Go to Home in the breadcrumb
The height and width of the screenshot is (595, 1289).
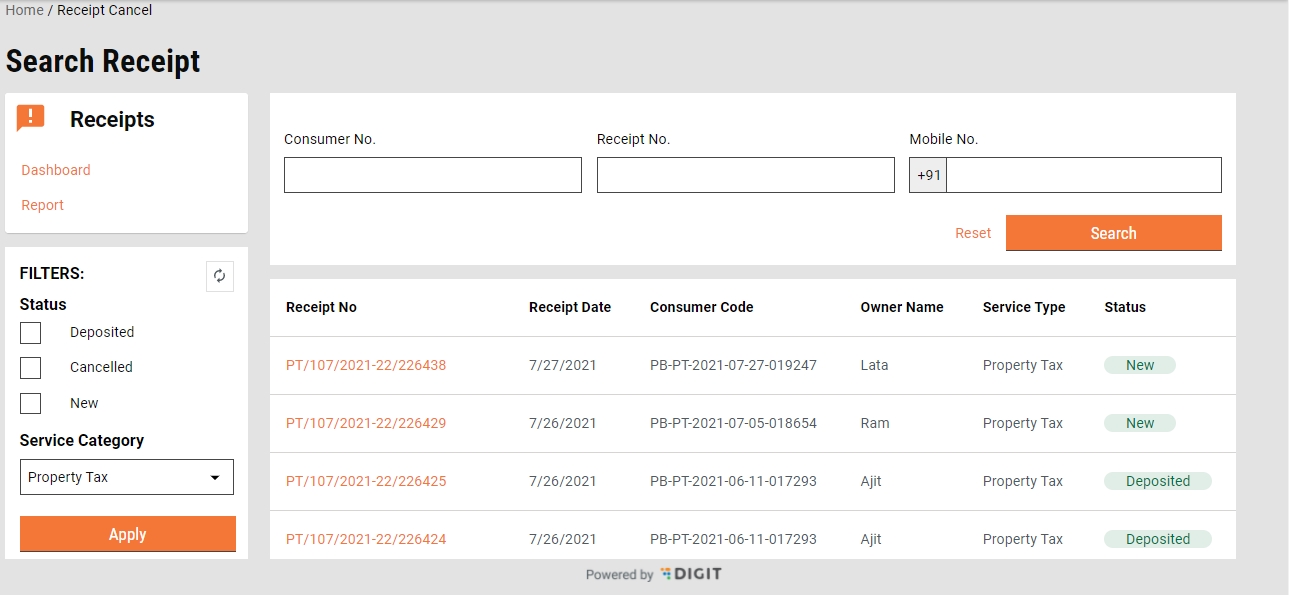(25, 10)
